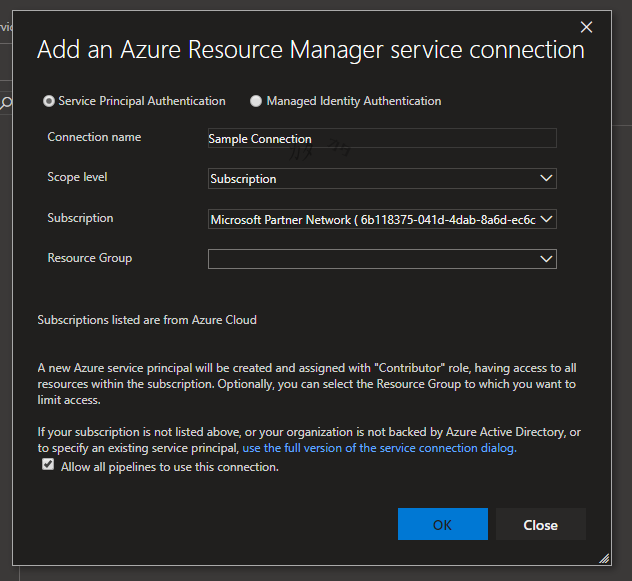632x581 pixels.
Task: Open the full version service connection dialog link
Action: tap(379, 448)
